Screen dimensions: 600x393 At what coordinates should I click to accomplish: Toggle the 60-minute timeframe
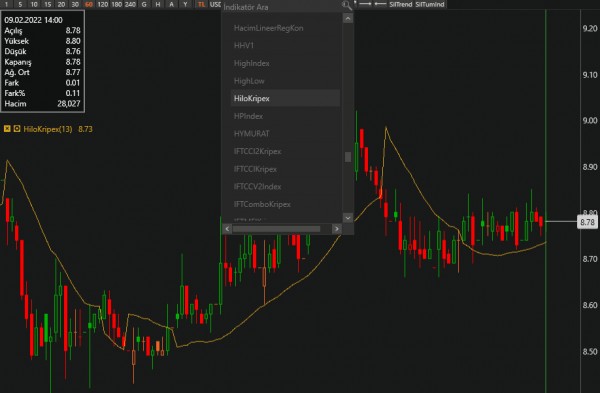[89, 5]
